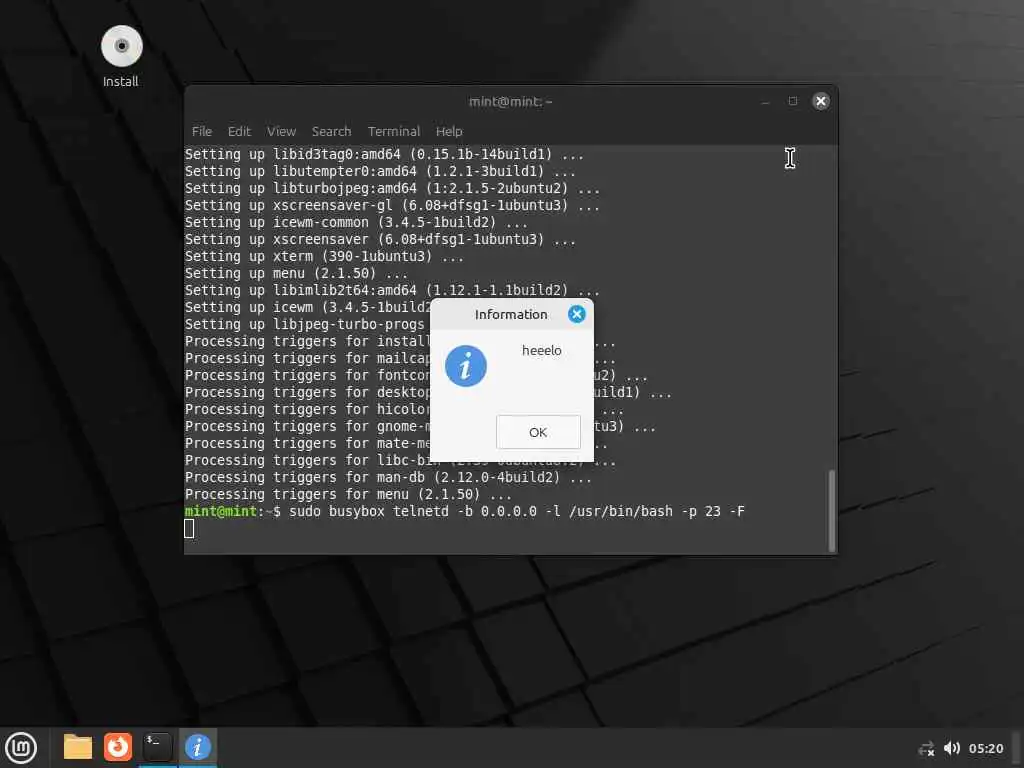This screenshot has width=1024, height=768.
Task: Click the 'Setting up libturbojpeg:amd64' line
Action: point(392,188)
